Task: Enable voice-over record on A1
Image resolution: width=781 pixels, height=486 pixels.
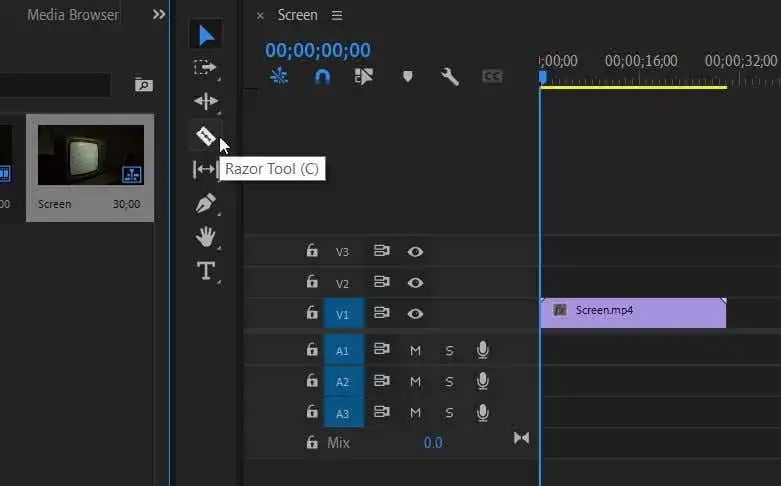Action: [483, 350]
